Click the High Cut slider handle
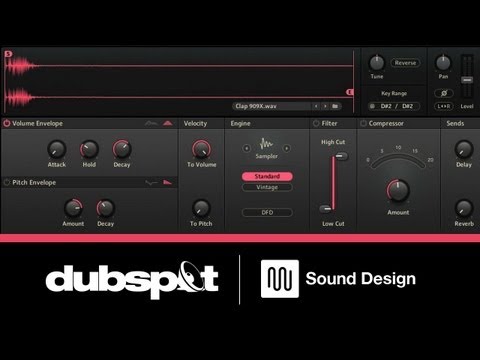 tap(341, 156)
